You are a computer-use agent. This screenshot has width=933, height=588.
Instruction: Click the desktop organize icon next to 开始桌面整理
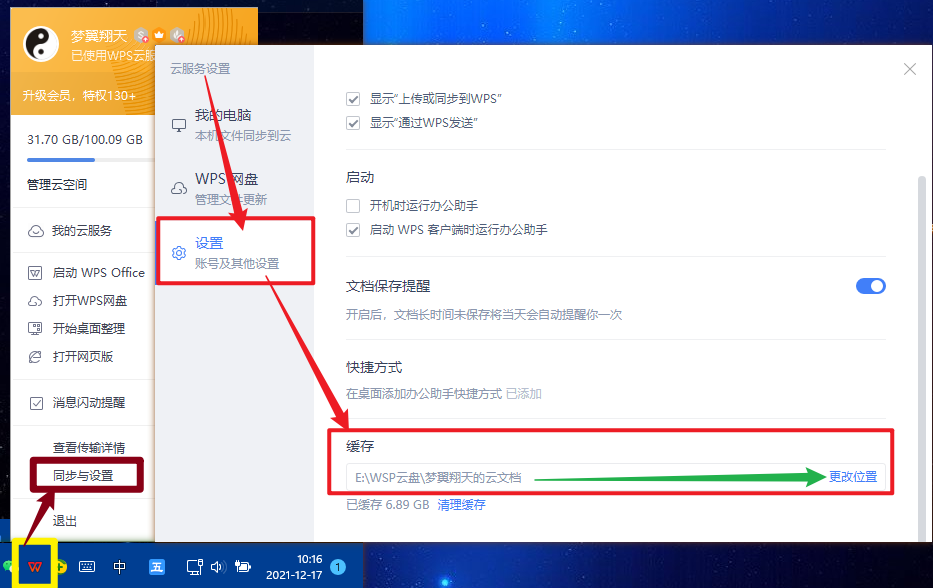tap(35, 329)
